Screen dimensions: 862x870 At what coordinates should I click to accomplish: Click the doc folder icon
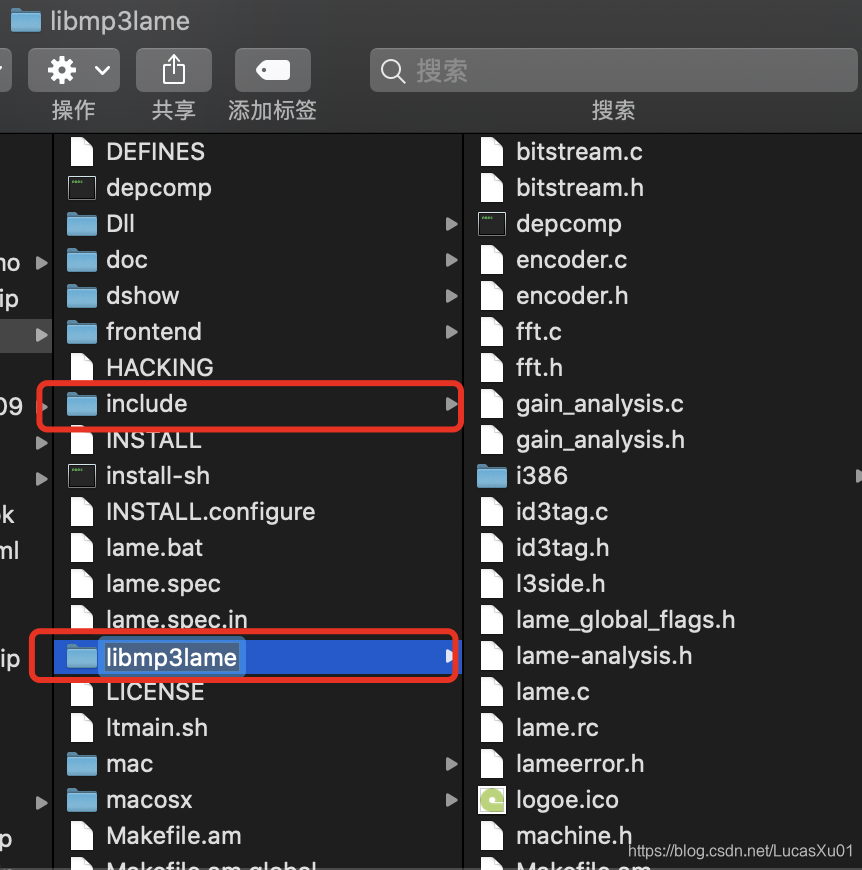click(82, 260)
